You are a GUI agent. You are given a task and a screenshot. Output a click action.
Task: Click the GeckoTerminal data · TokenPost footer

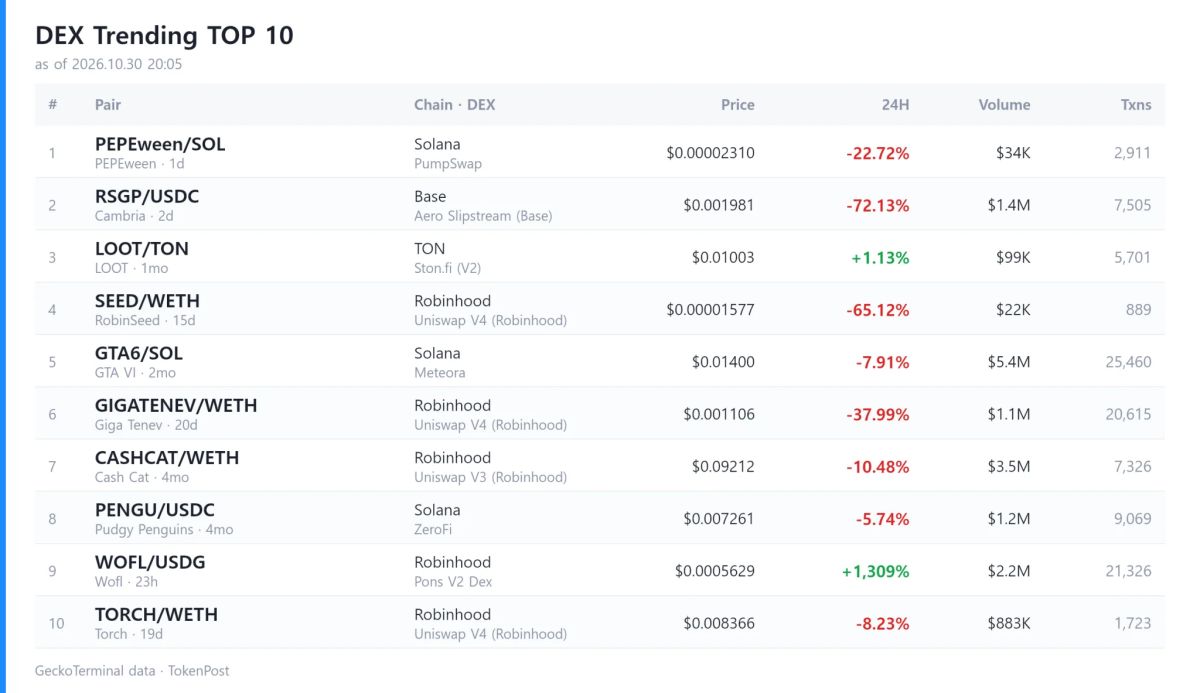[132, 671]
